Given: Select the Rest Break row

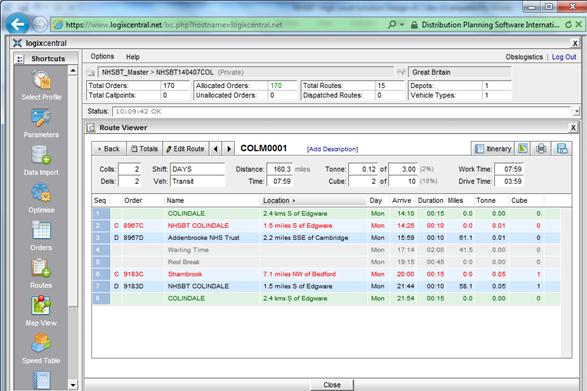Looking at the screenshot, I should pos(326,262).
